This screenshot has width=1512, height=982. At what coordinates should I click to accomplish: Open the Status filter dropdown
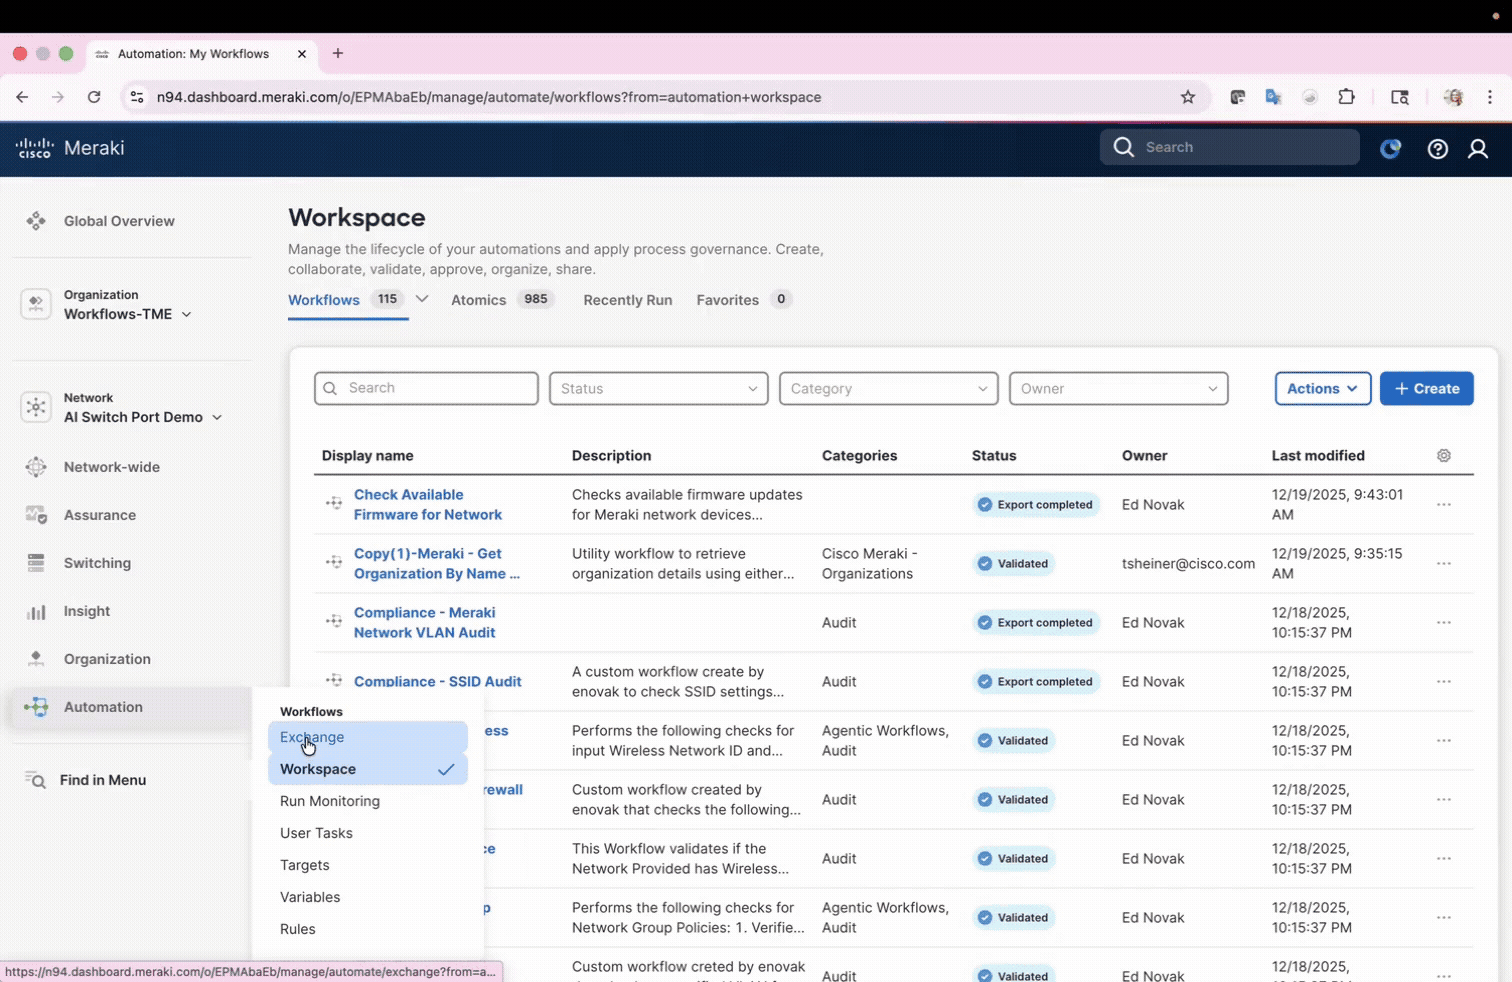(657, 388)
